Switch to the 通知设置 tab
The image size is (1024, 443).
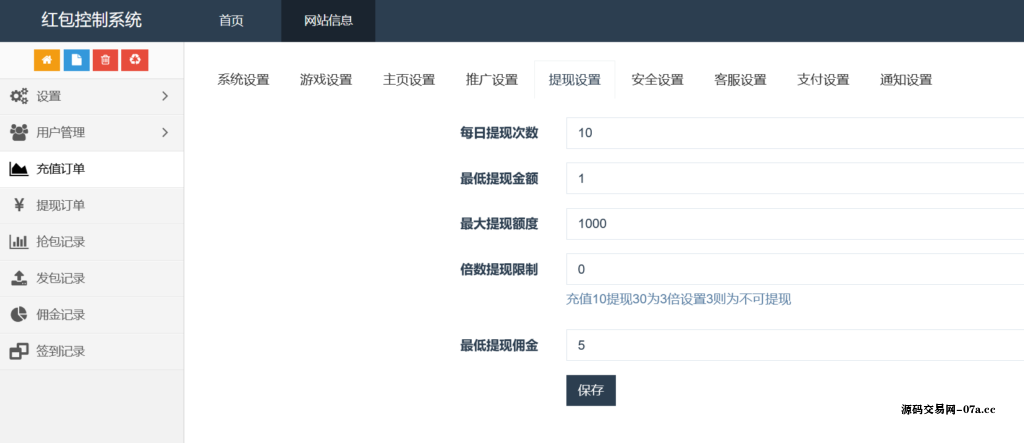click(x=906, y=80)
